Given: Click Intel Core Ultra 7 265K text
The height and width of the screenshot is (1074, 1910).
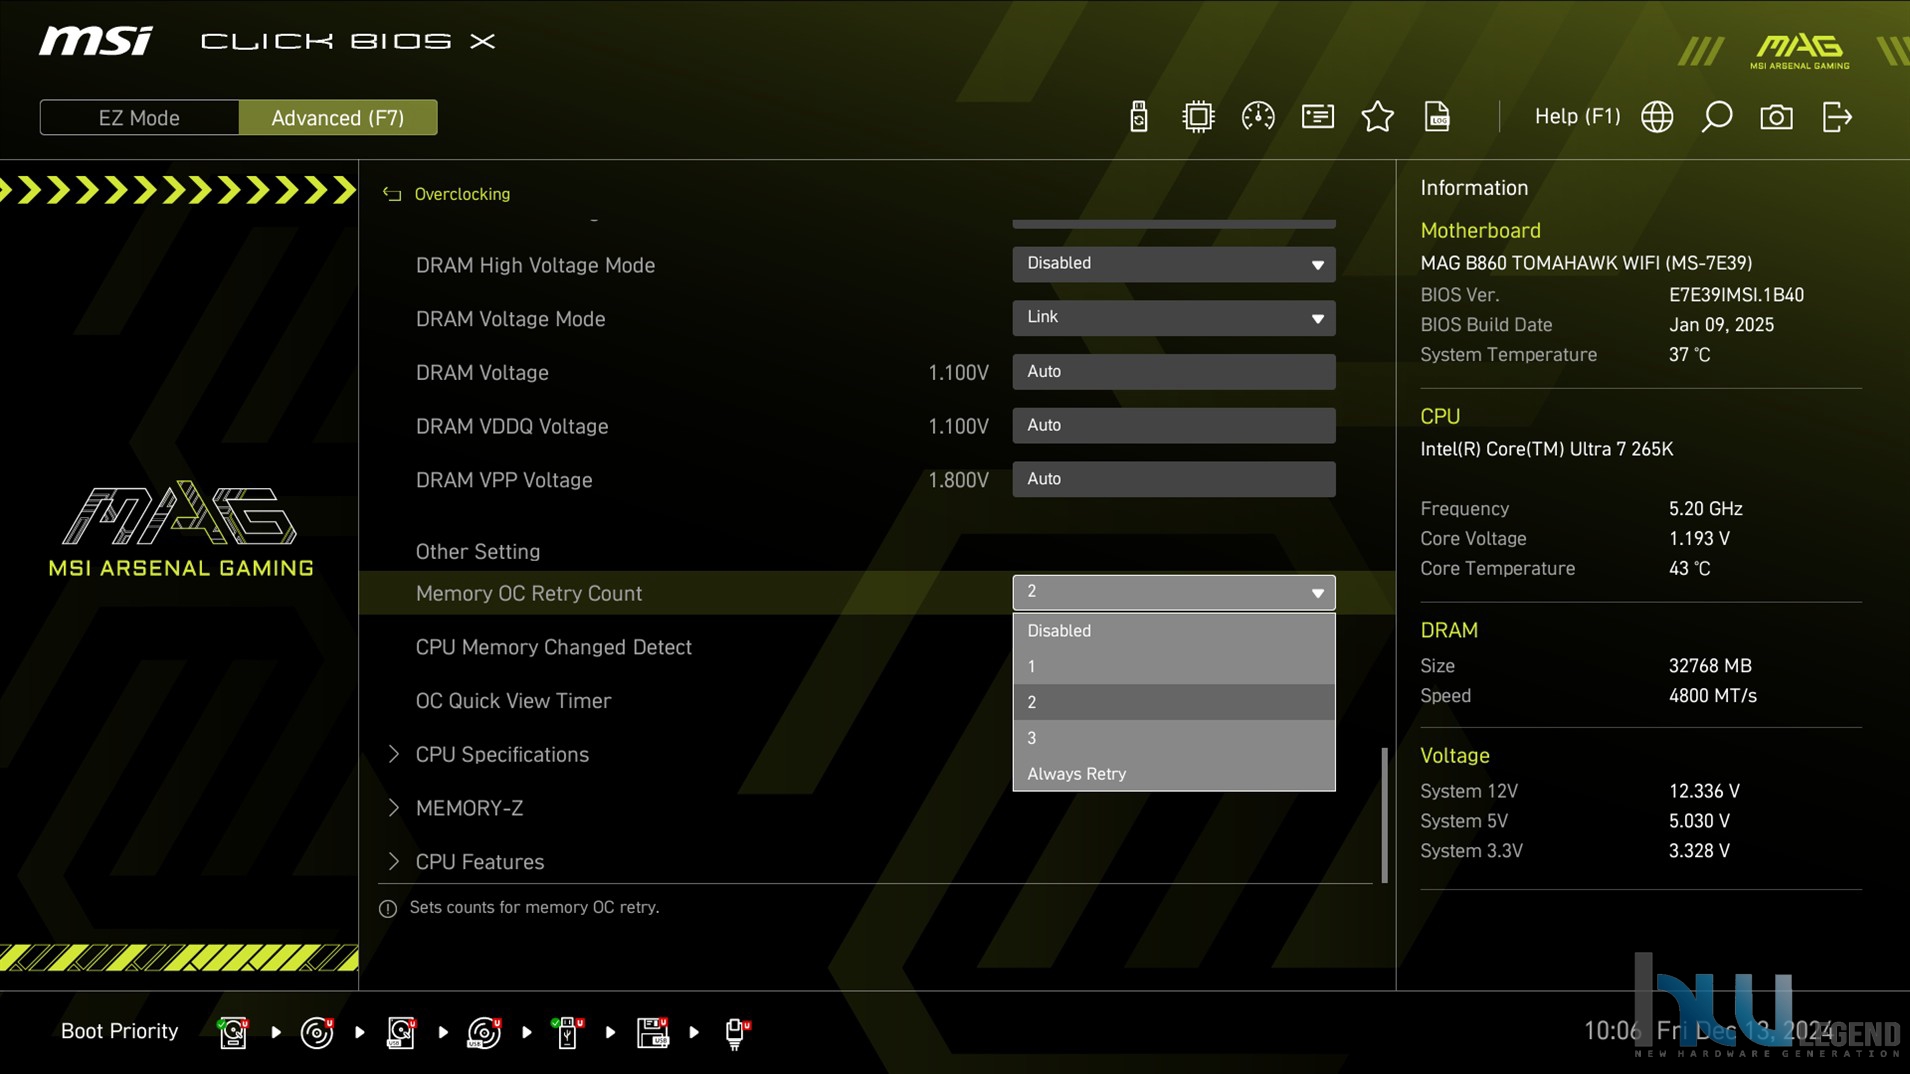Looking at the screenshot, I should (1546, 449).
